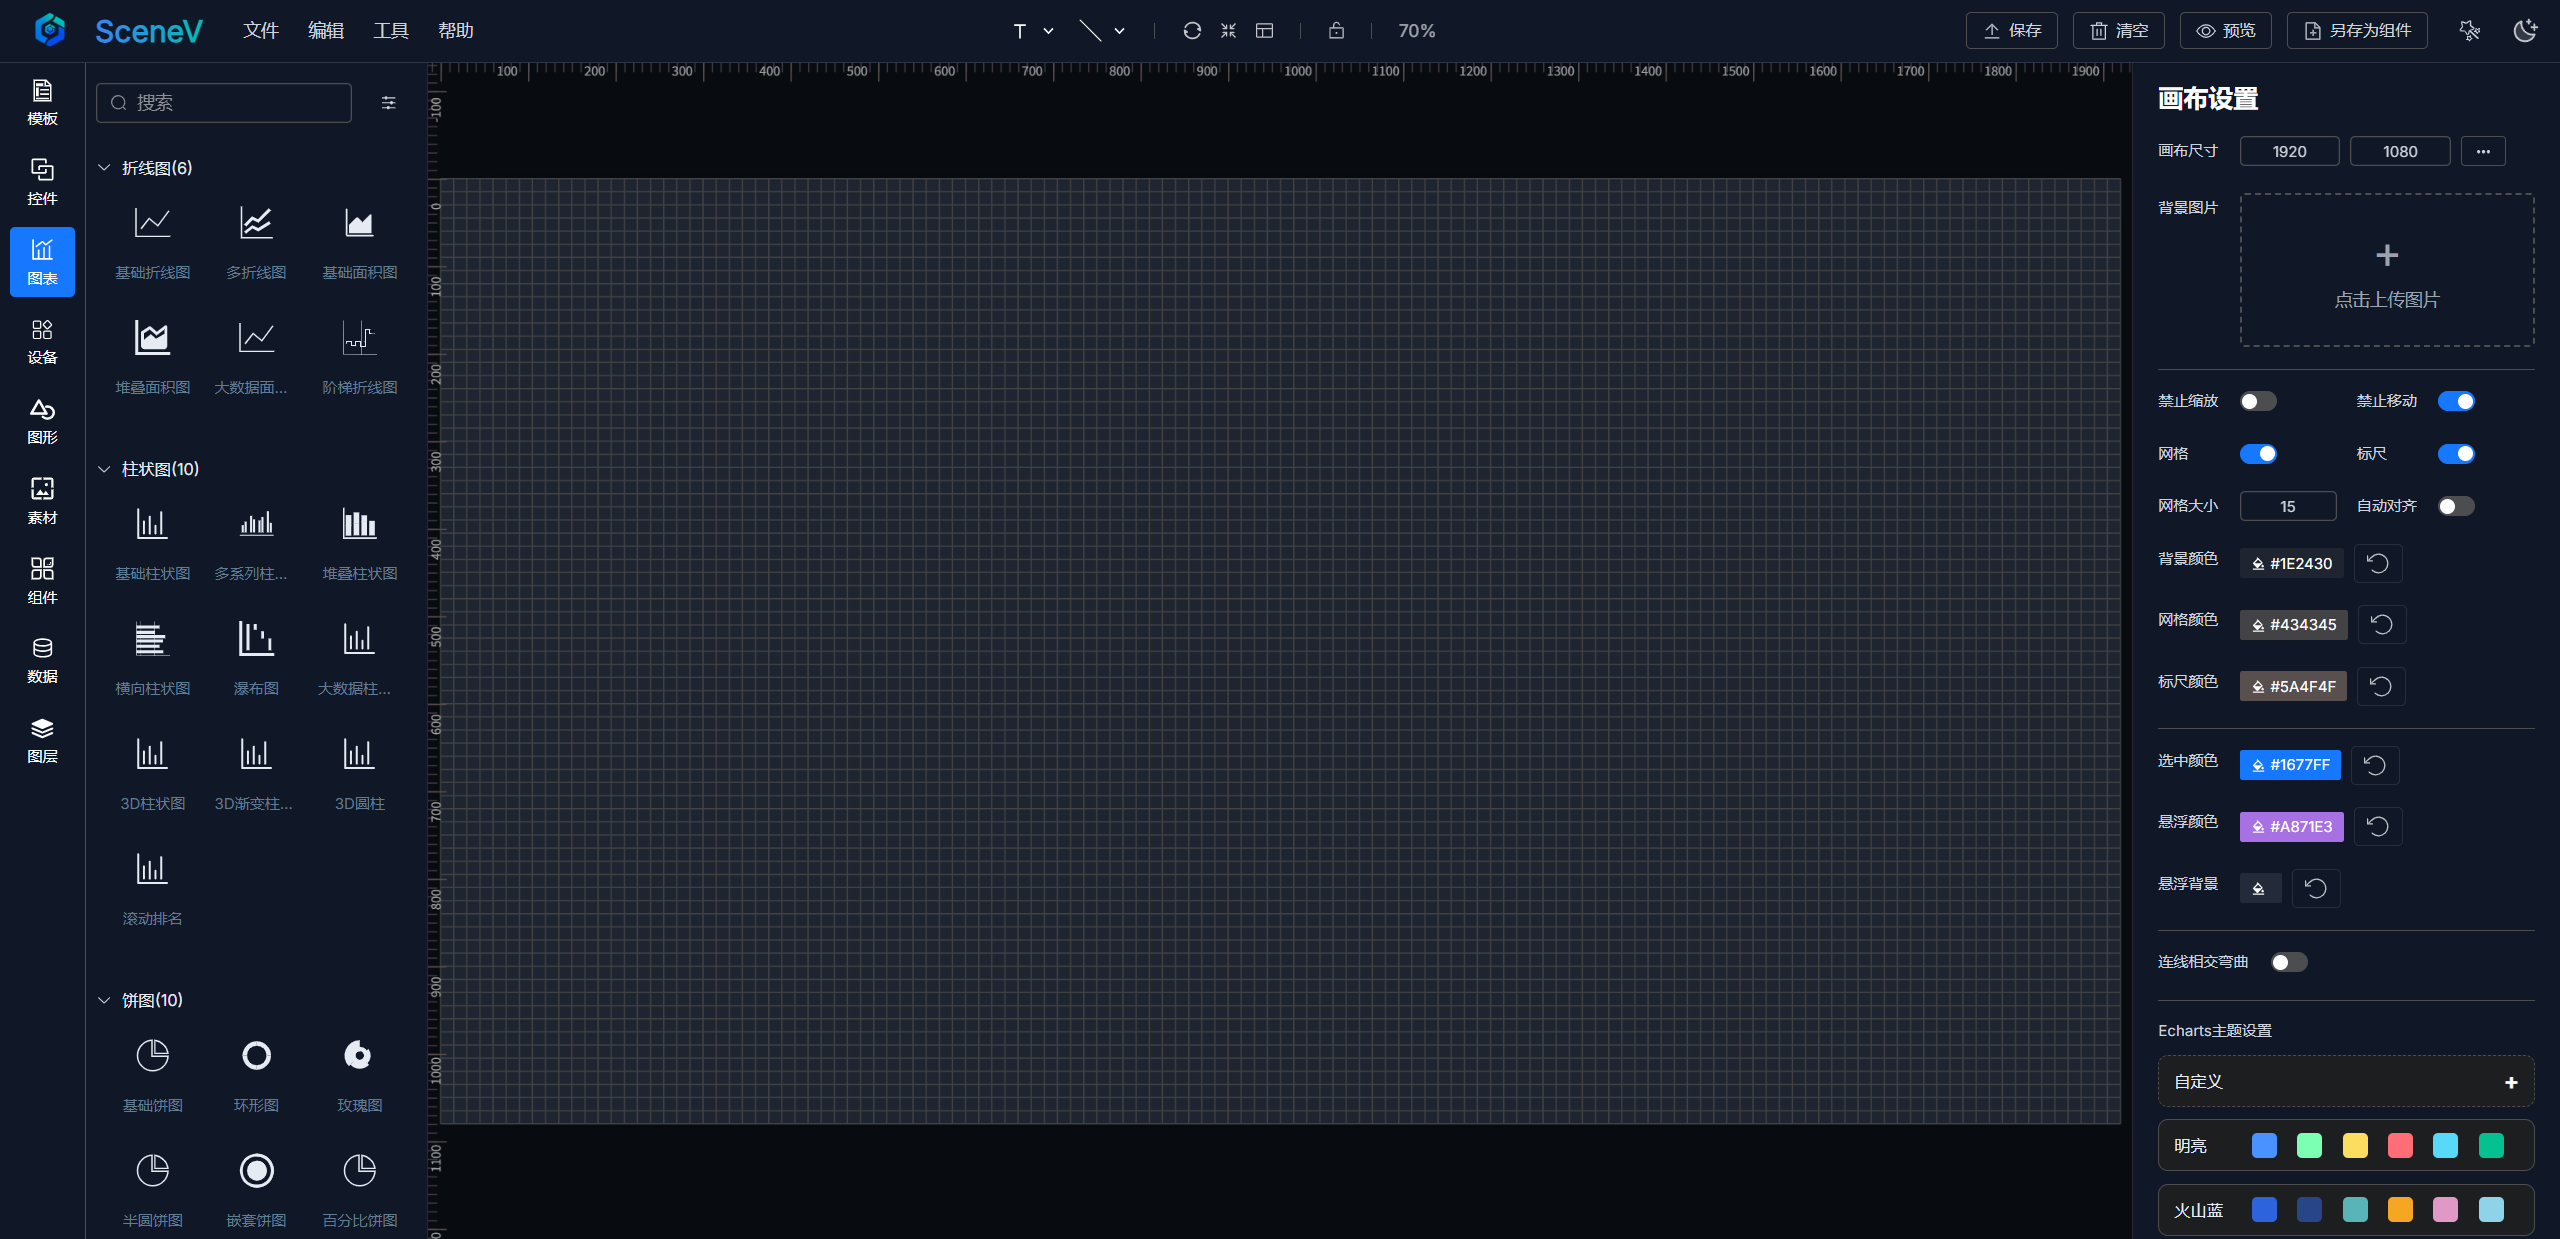Enable the 禁止缩放 toggle

tap(2258, 401)
